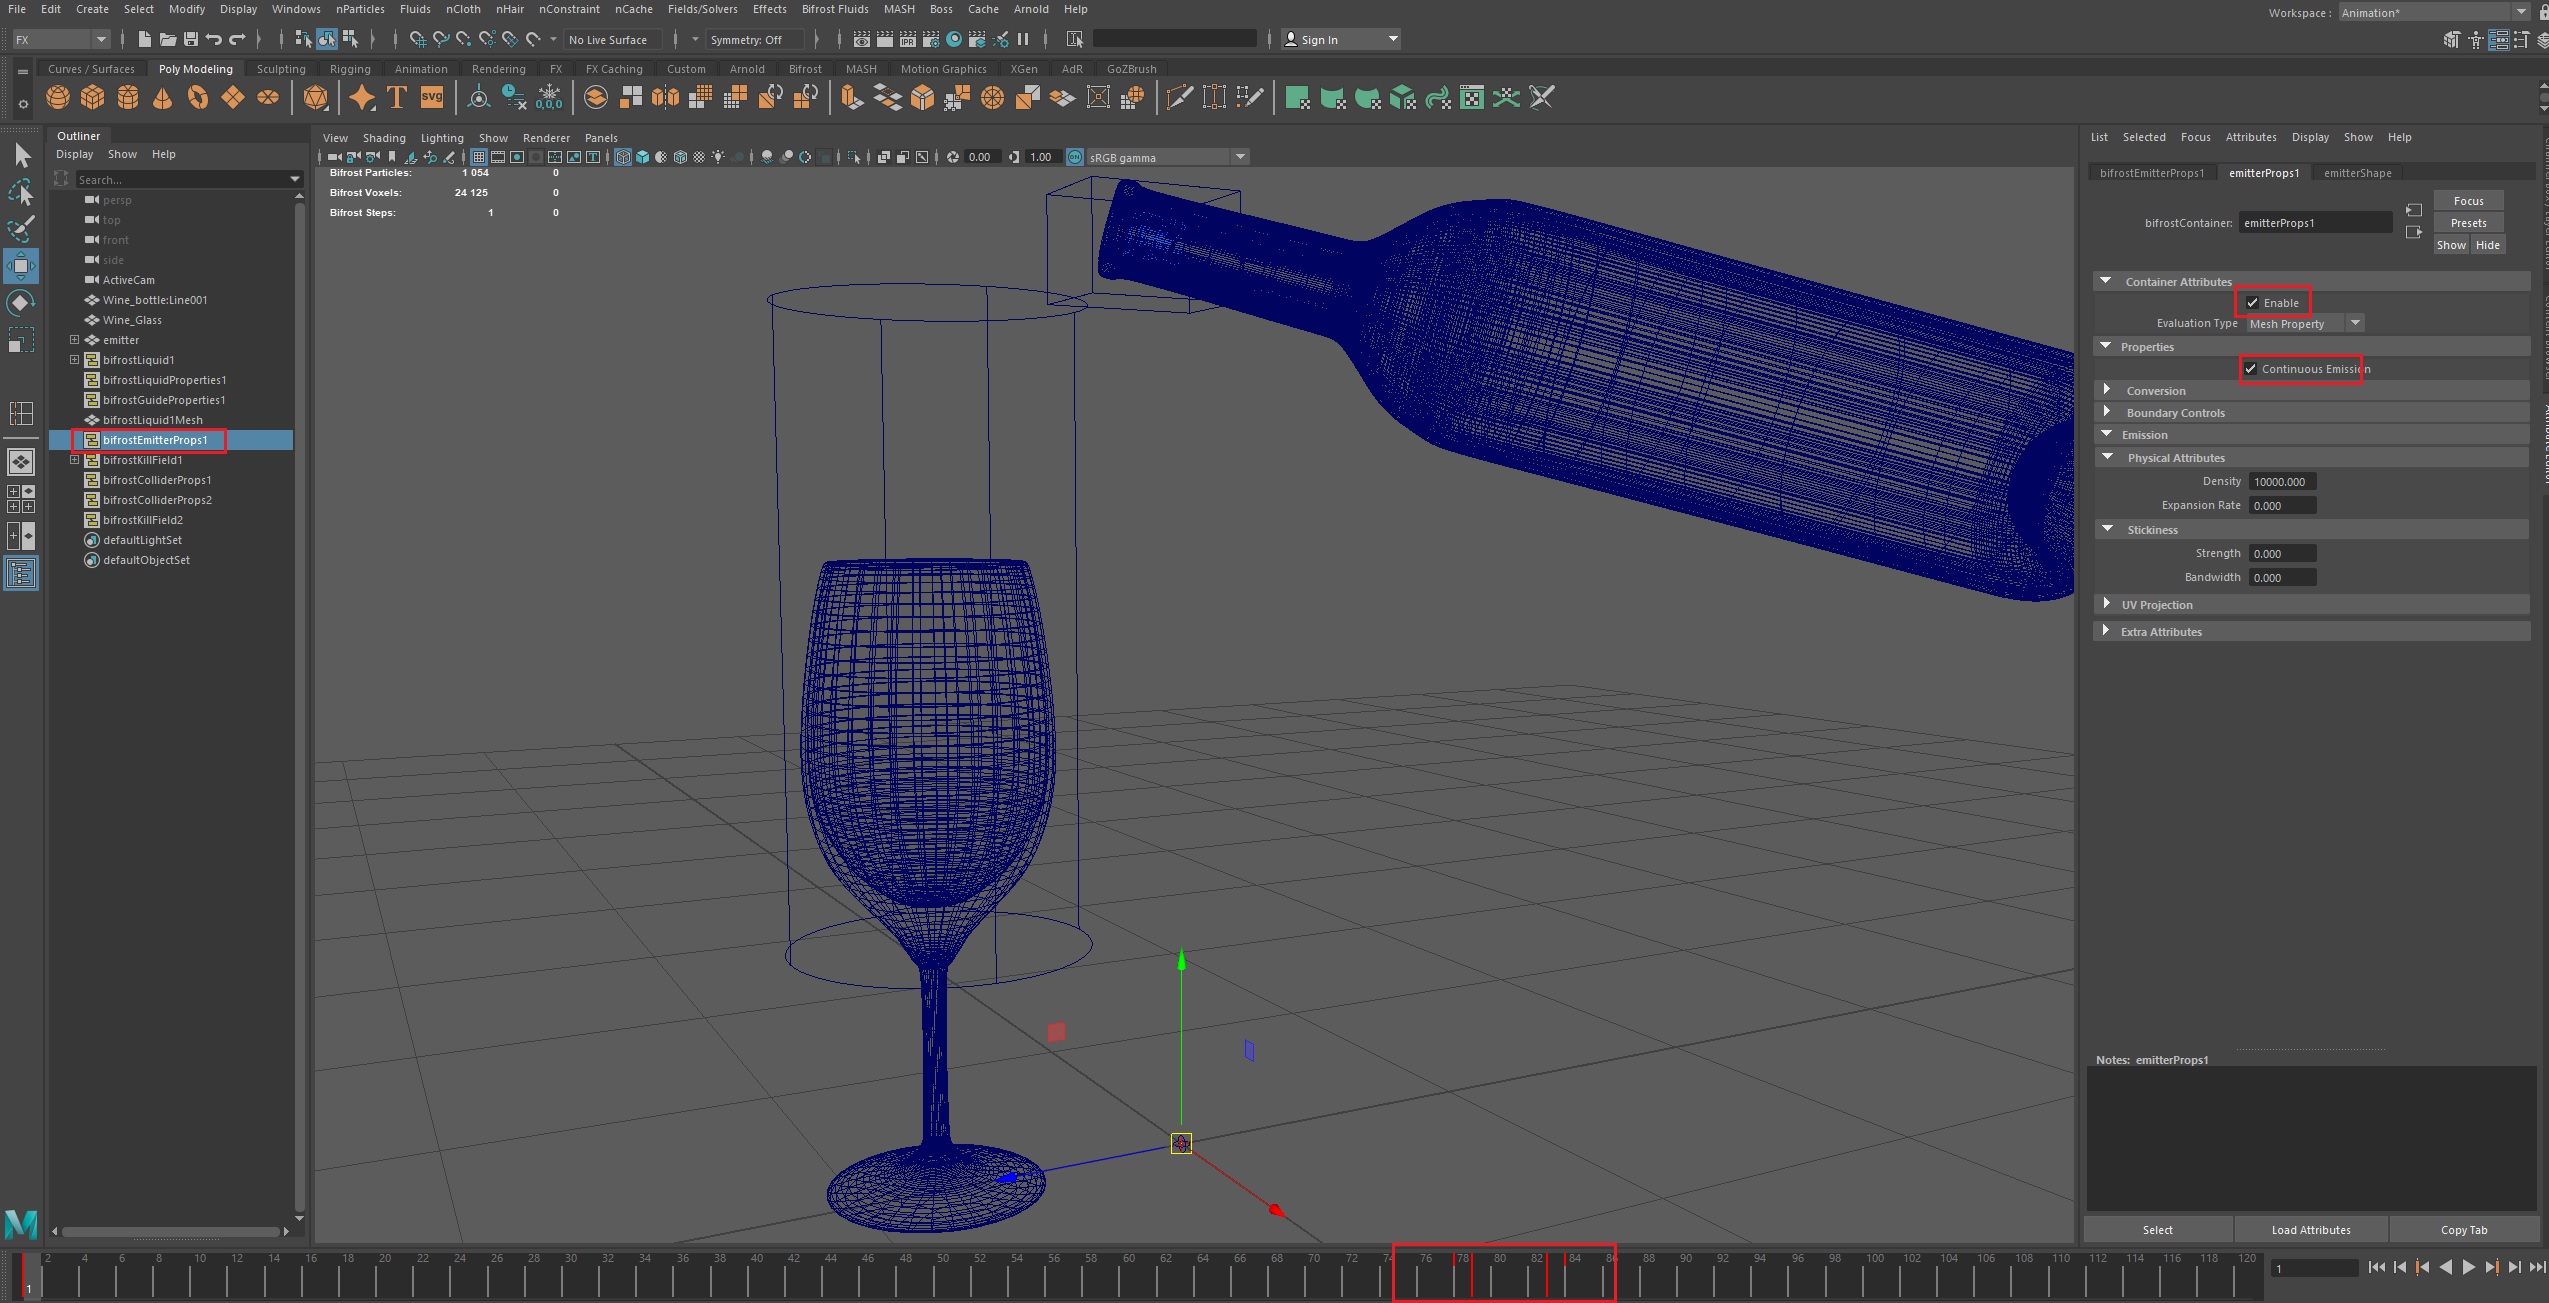
Task: Select the Move tool in the toolbox
Action: tap(21, 266)
